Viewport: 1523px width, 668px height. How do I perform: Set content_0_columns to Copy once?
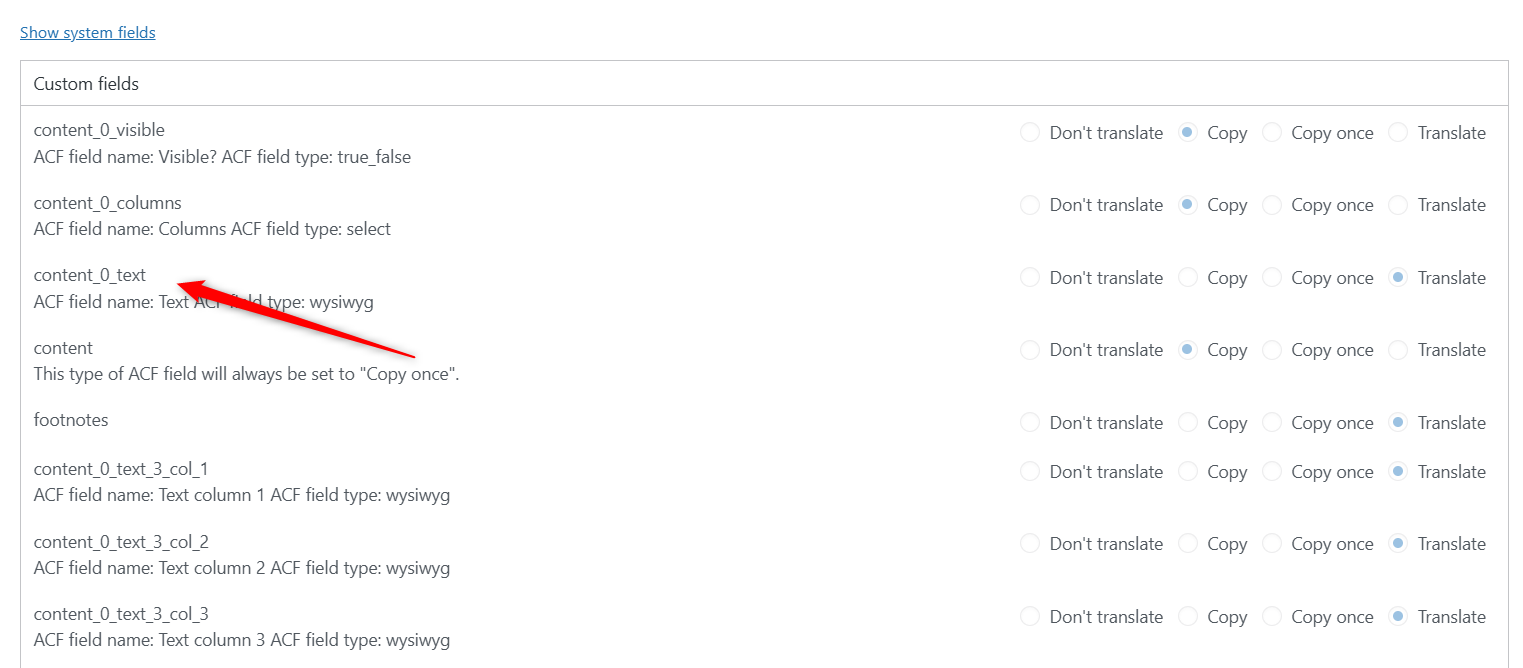tap(1272, 205)
